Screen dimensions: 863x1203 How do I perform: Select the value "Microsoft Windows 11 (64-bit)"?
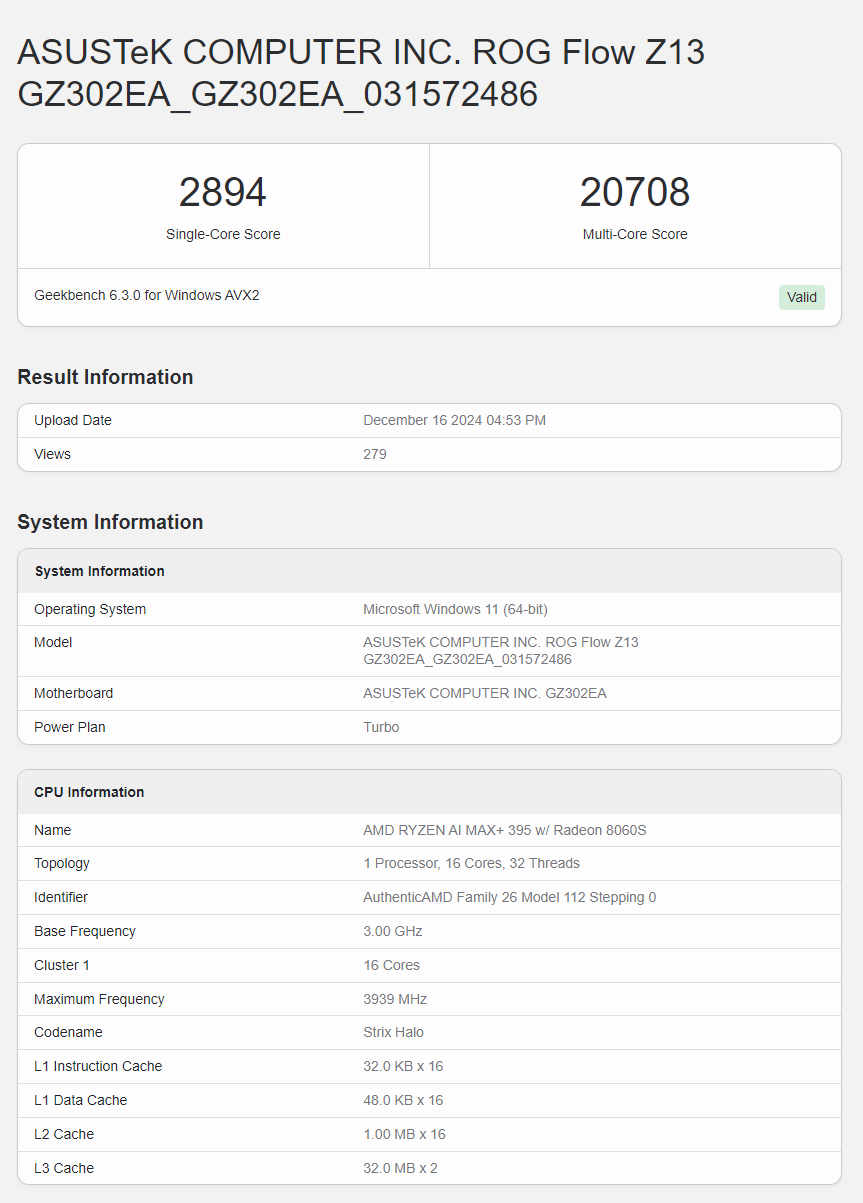coord(455,609)
